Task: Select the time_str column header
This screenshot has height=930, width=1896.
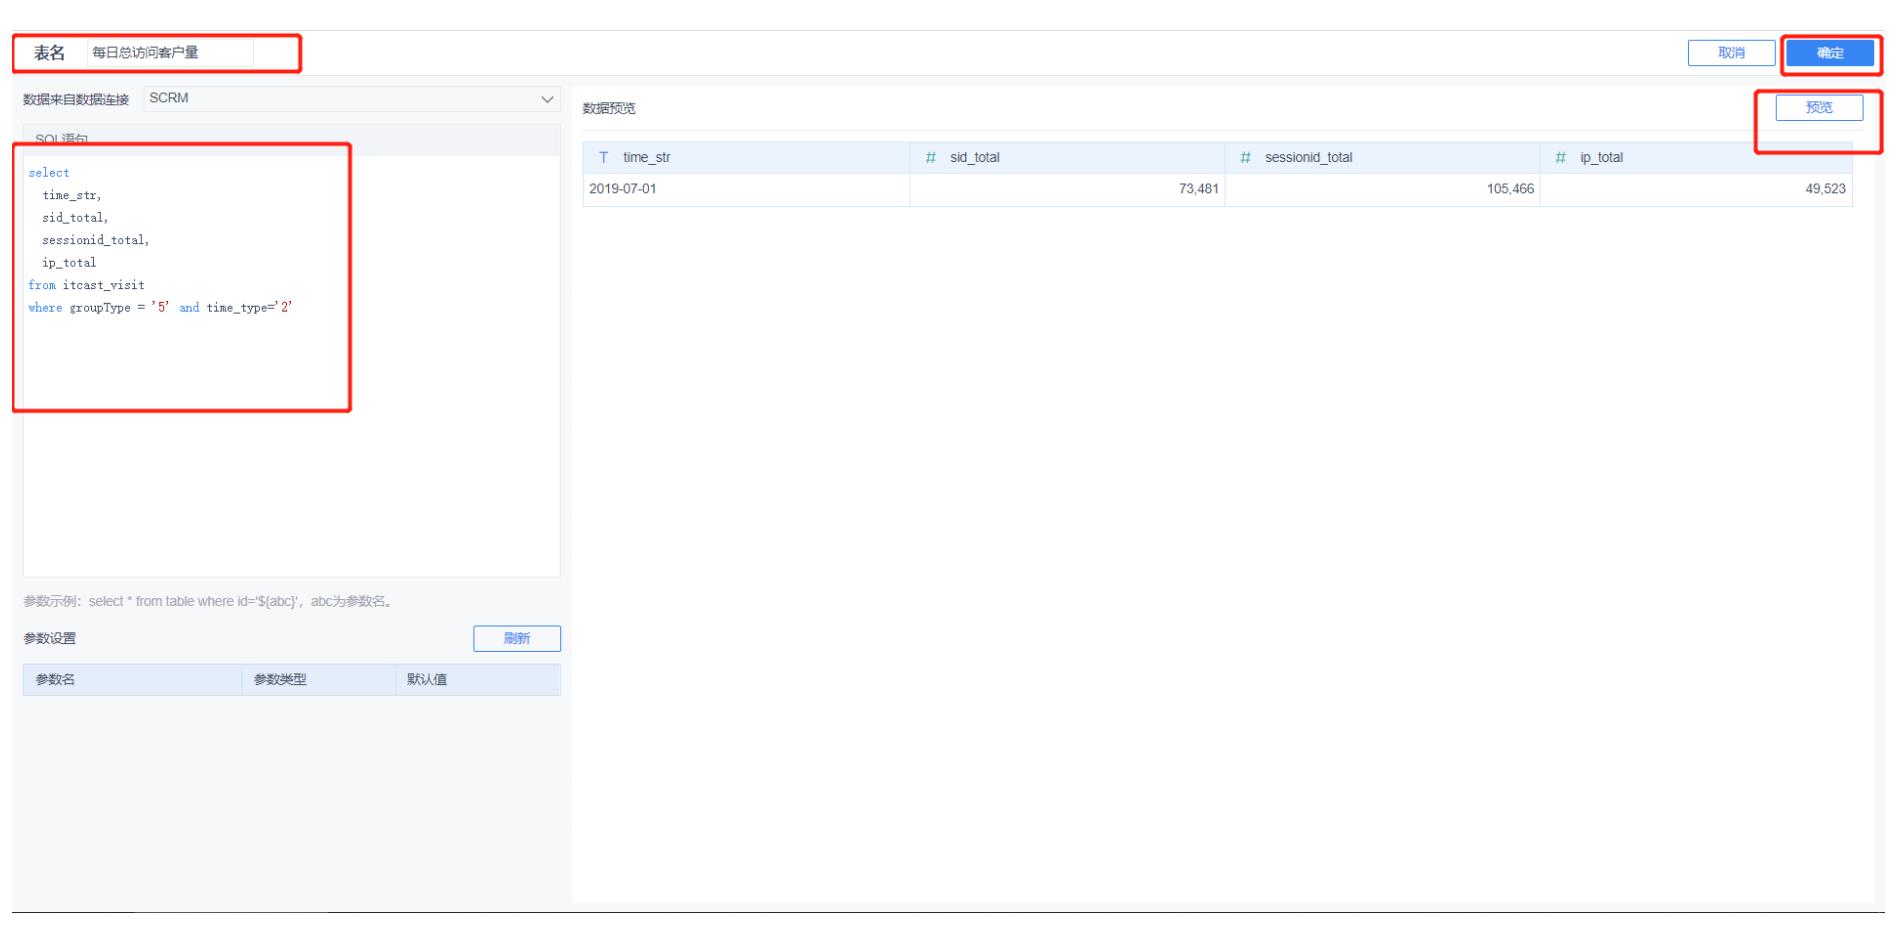Action: tap(746, 158)
